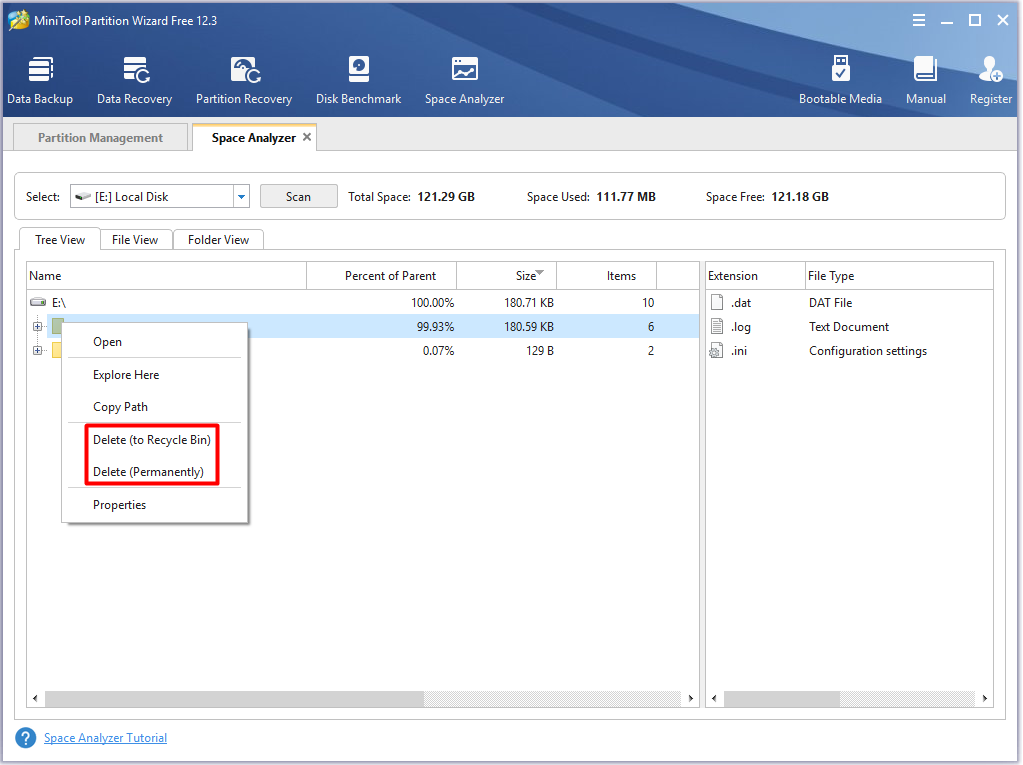
Task: Start the Disk Benchmark tool
Action: [358, 80]
